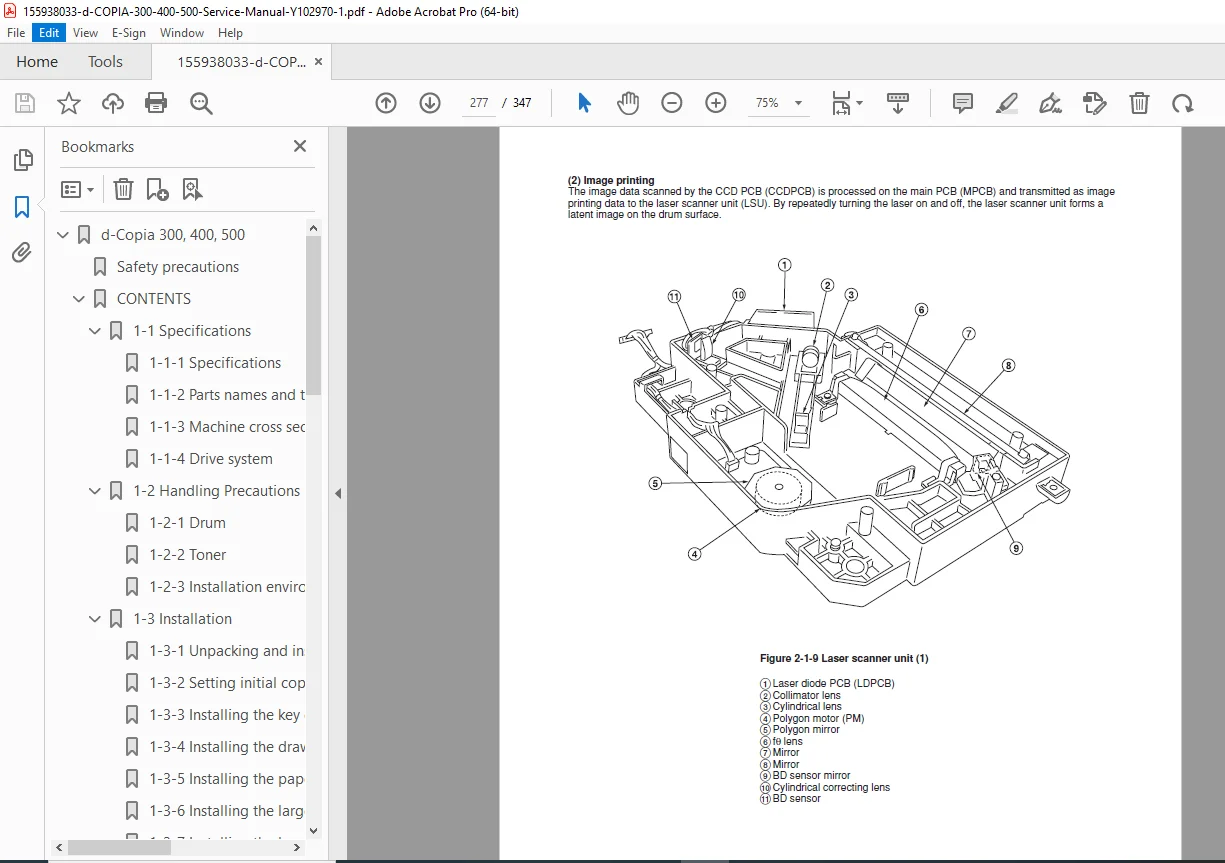Screen dimensions: 1225x863
Task: Open the page thumbnails side panel
Action: pyautogui.click(x=22, y=160)
